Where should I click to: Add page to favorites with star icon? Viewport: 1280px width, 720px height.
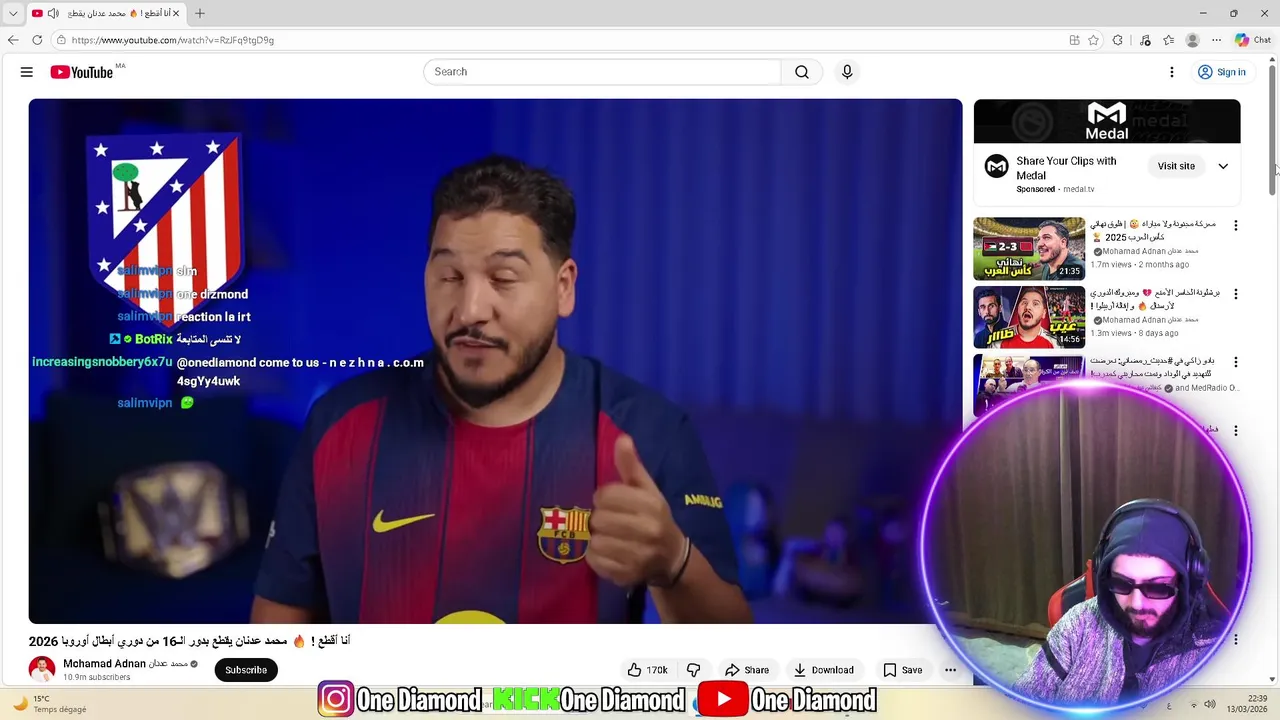pyautogui.click(x=1094, y=40)
